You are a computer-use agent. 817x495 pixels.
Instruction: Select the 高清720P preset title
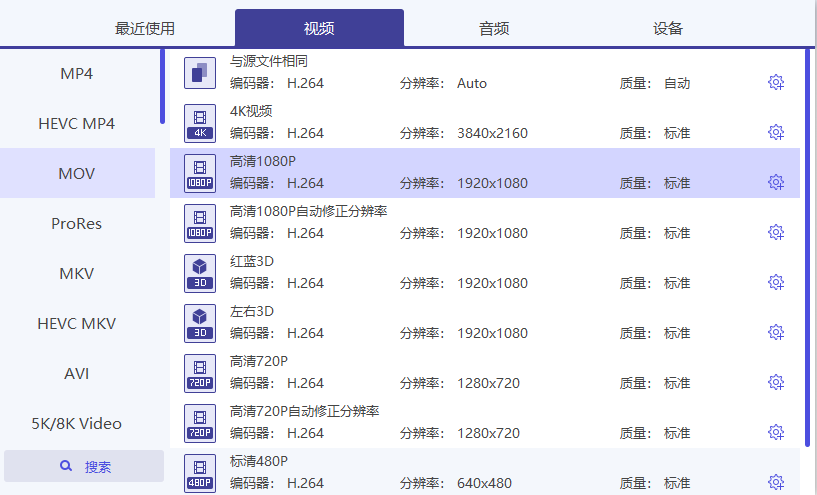259,361
